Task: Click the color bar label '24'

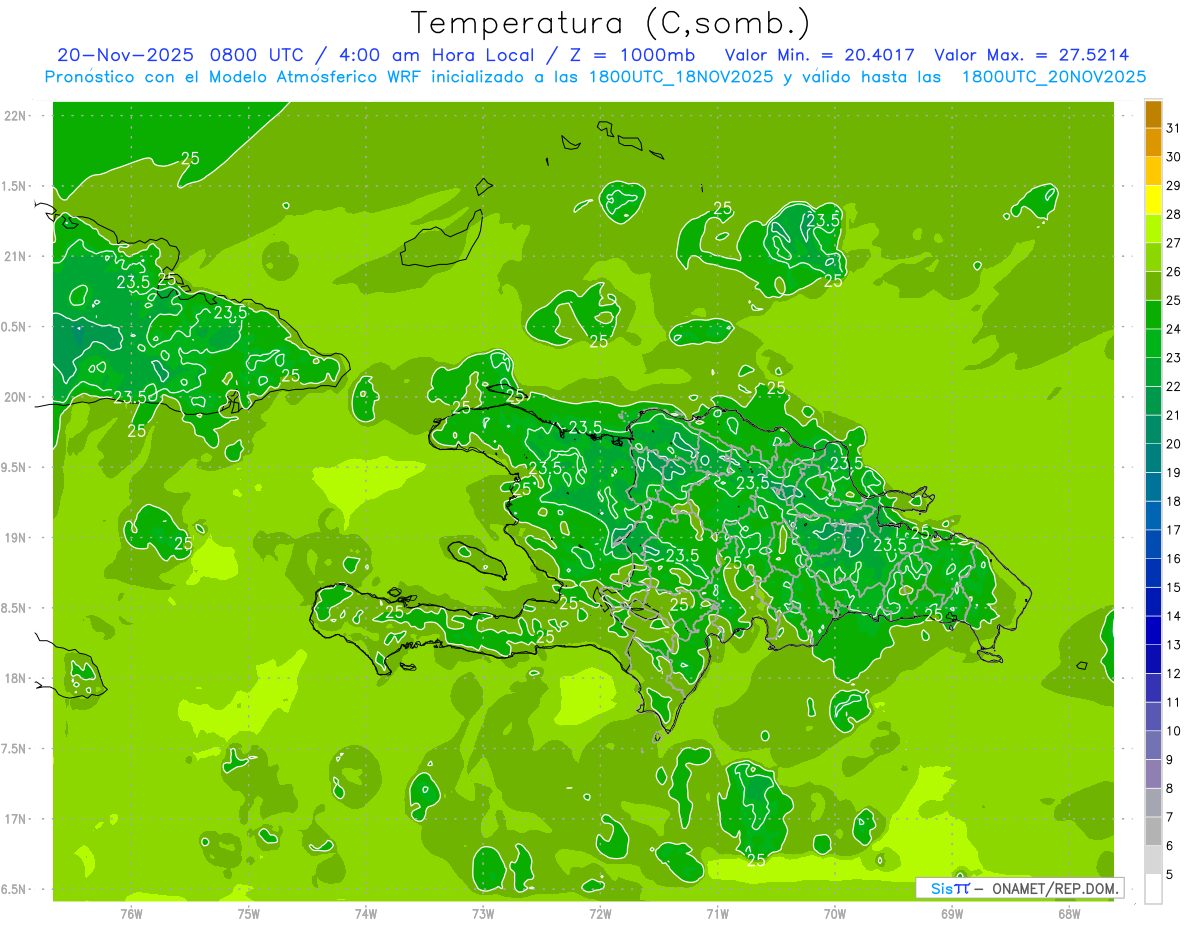Action: click(1174, 329)
